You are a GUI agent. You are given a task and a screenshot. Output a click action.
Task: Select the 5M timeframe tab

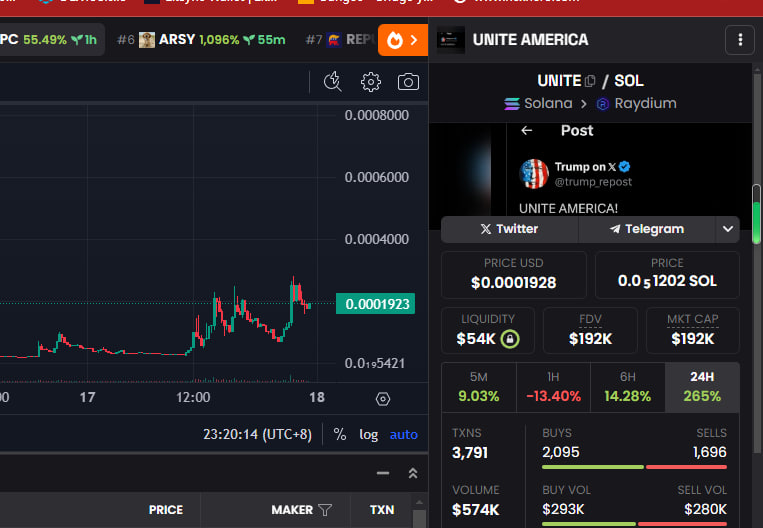tap(479, 387)
